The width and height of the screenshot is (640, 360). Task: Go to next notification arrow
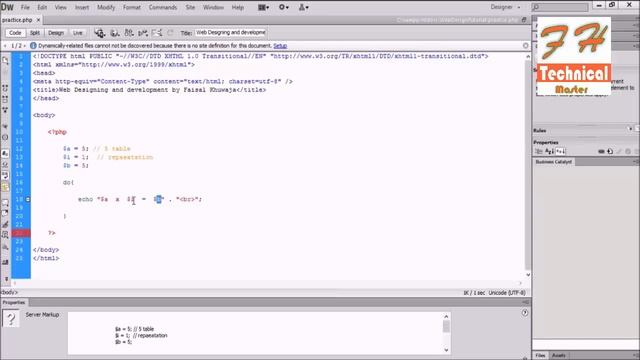tap(24, 46)
